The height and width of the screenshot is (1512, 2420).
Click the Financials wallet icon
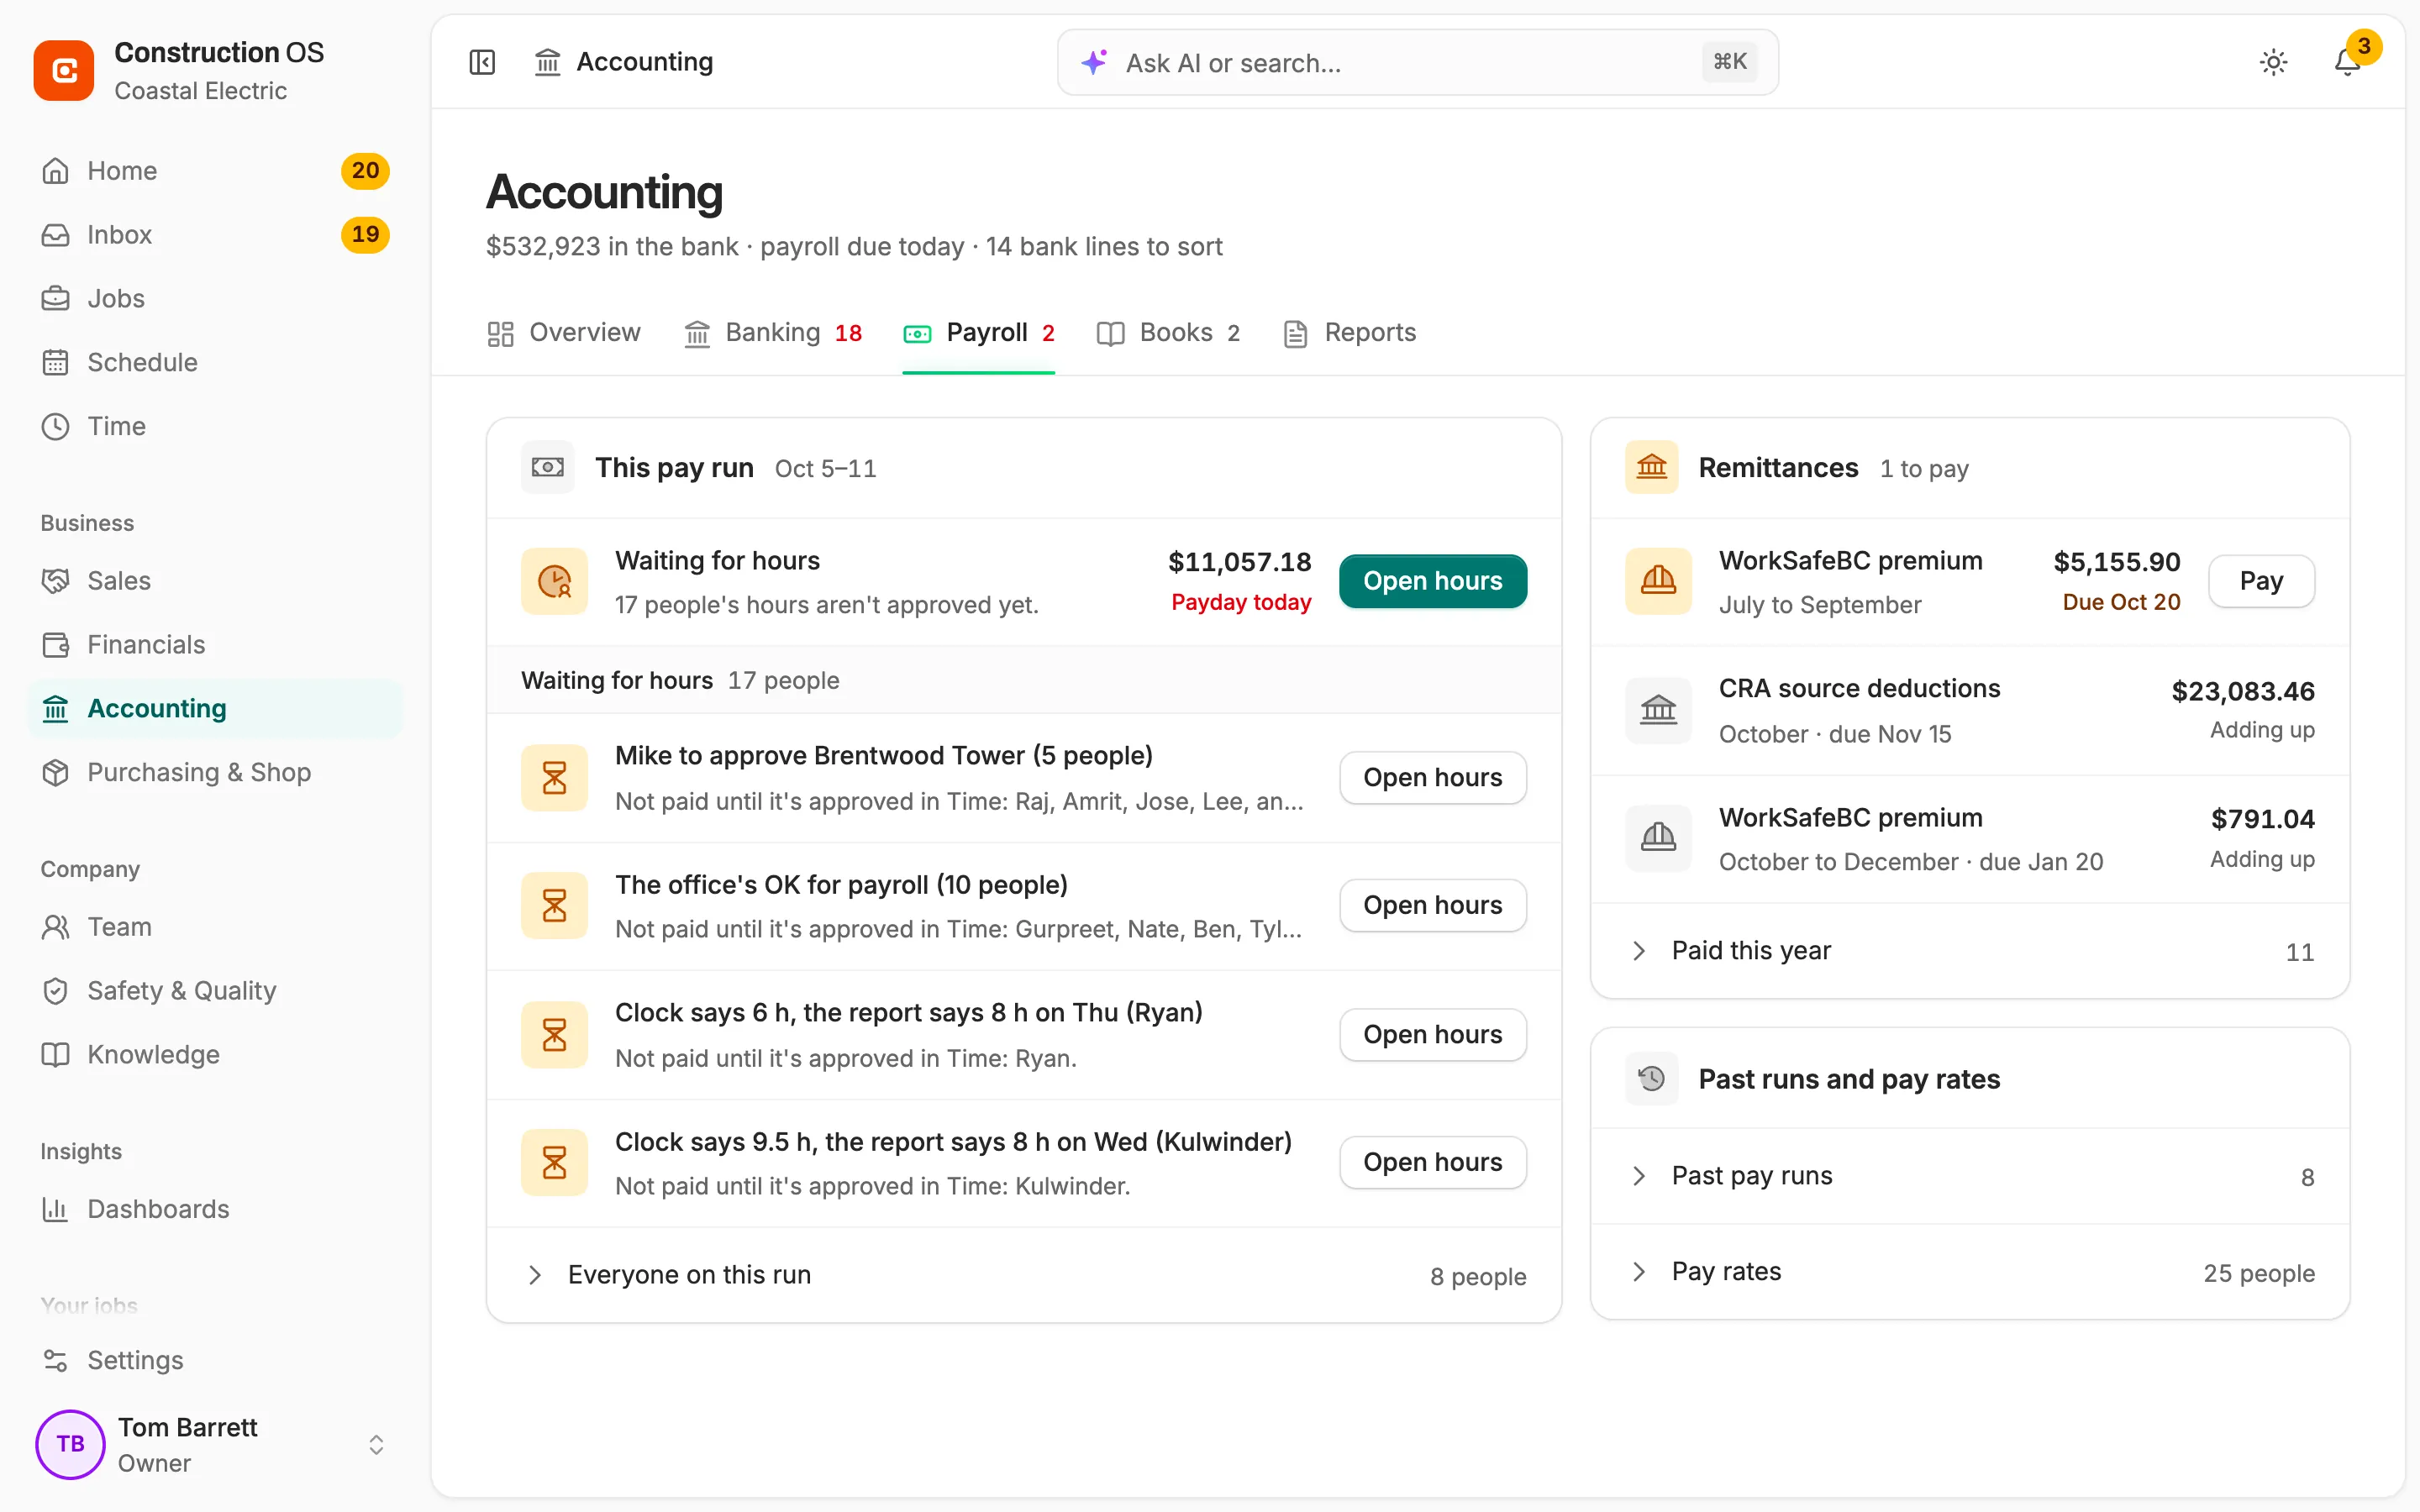coord(56,645)
